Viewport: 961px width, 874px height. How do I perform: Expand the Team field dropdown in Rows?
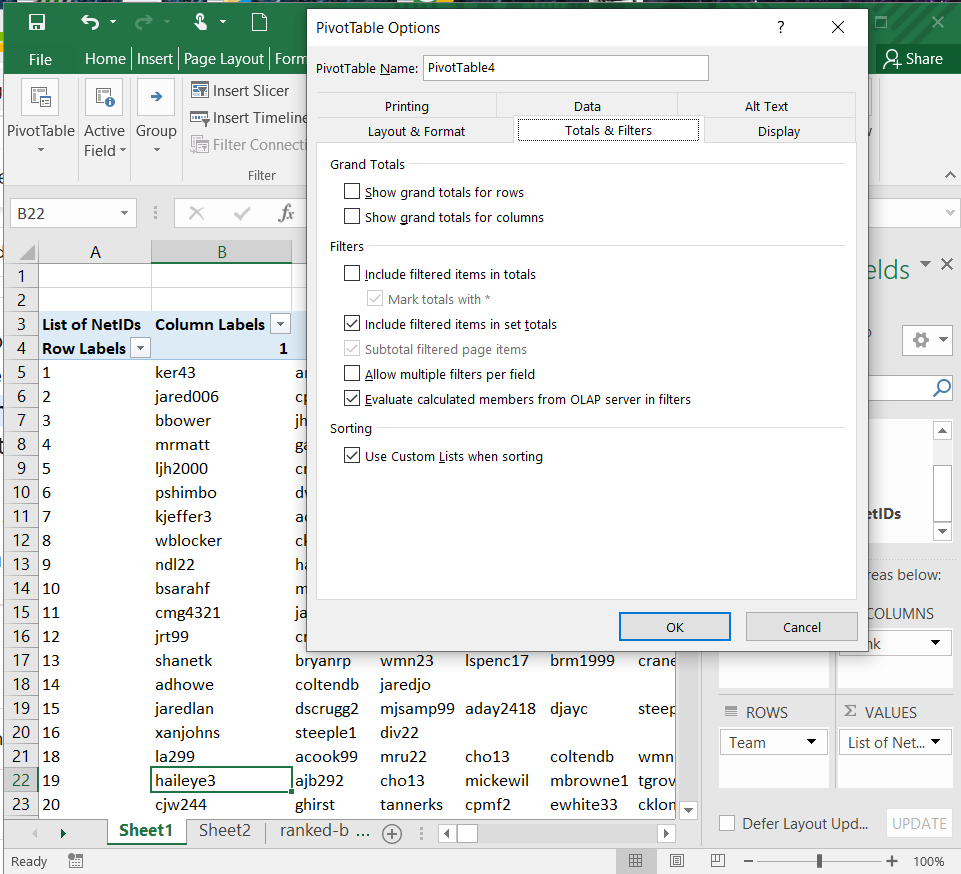(x=811, y=742)
